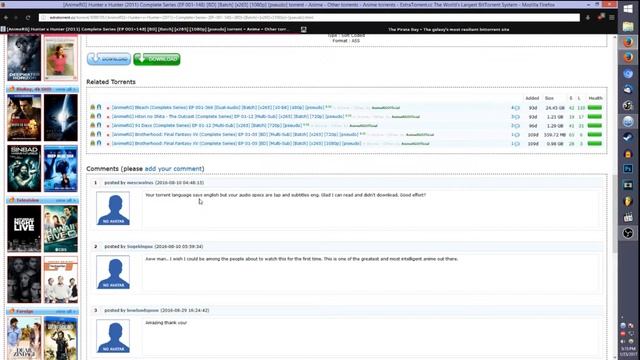640x360 pixels.
Task: Click the 'add your comment' link
Action: click(x=173, y=169)
